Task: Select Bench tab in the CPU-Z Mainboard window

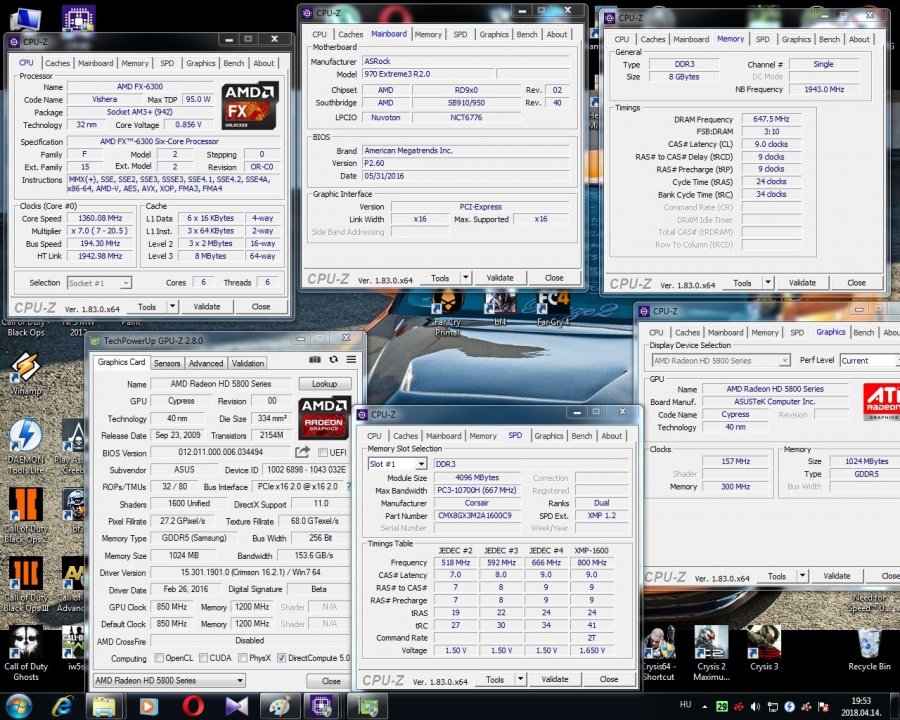Action: pos(527,34)
